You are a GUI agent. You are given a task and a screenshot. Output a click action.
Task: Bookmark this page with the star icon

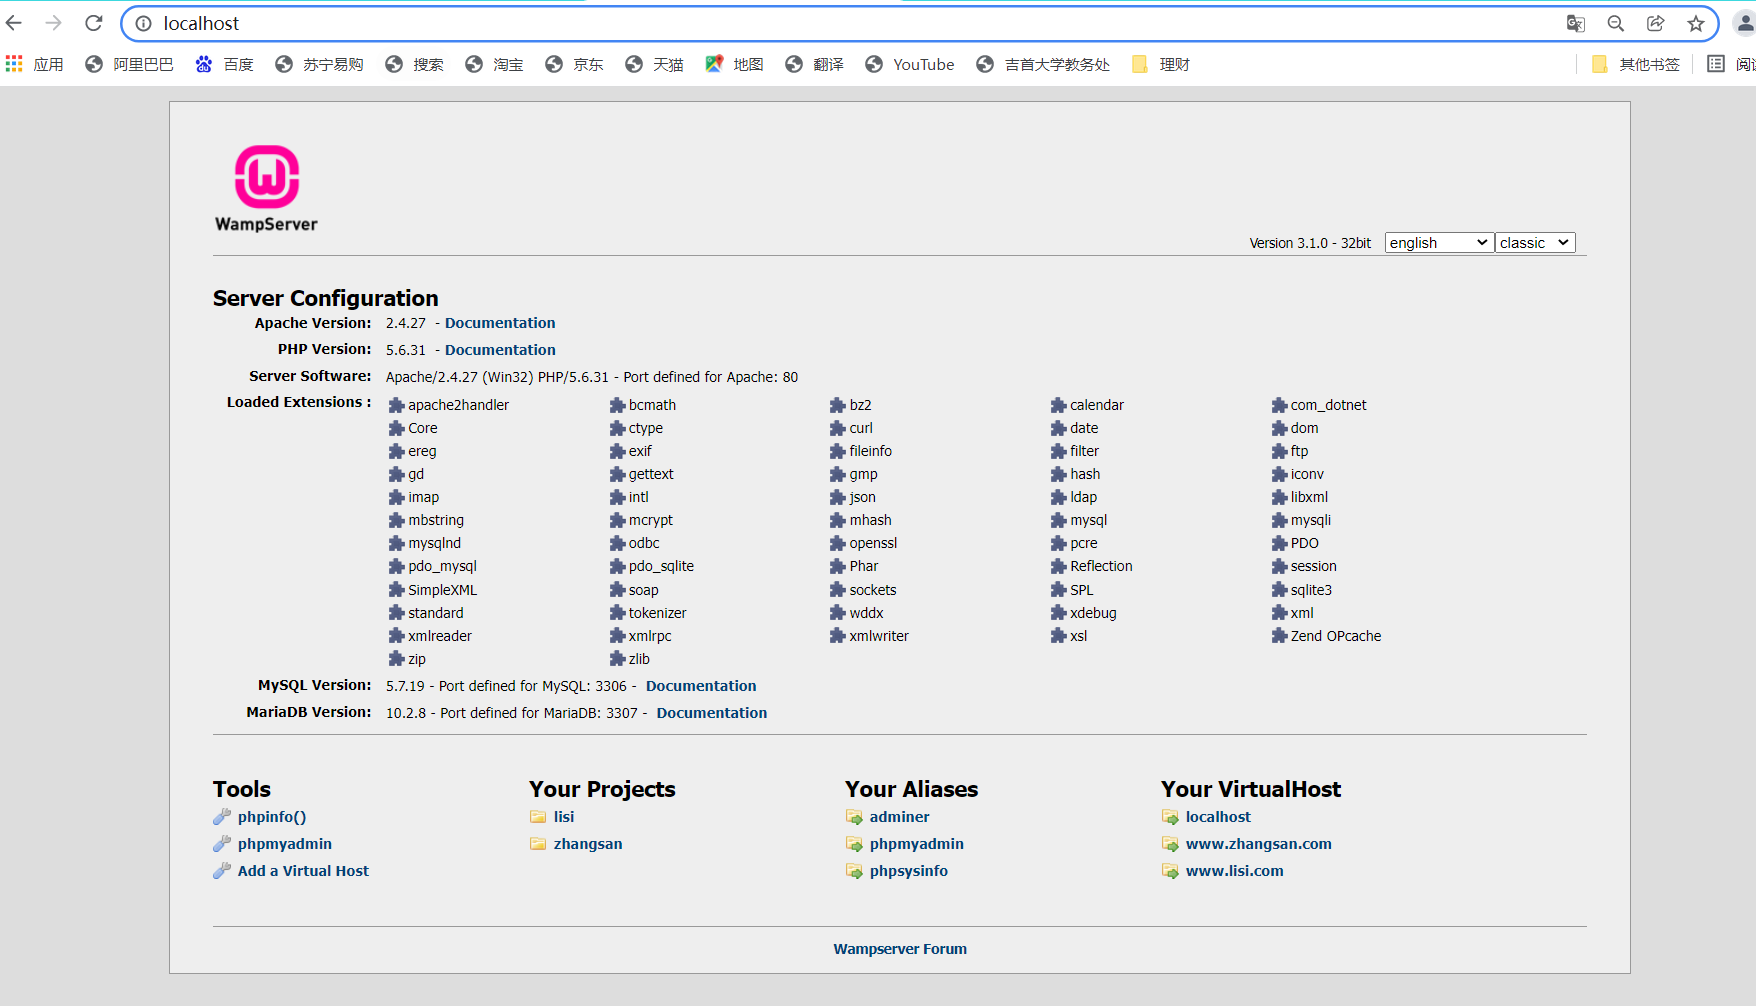[x=1696, y=23]
